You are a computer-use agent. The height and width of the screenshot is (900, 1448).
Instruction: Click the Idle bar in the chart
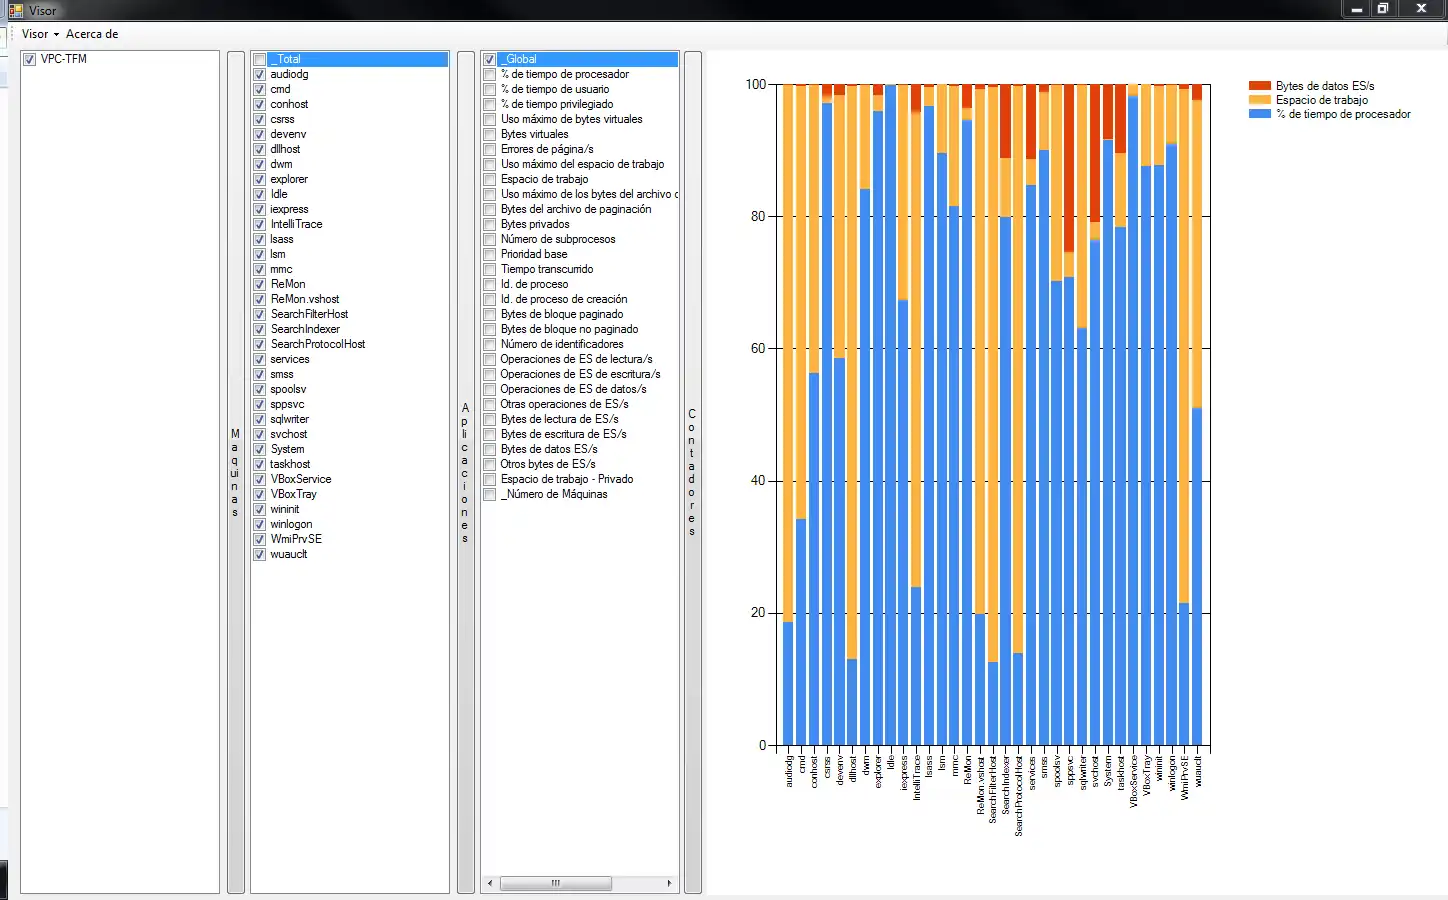point(890,415)
